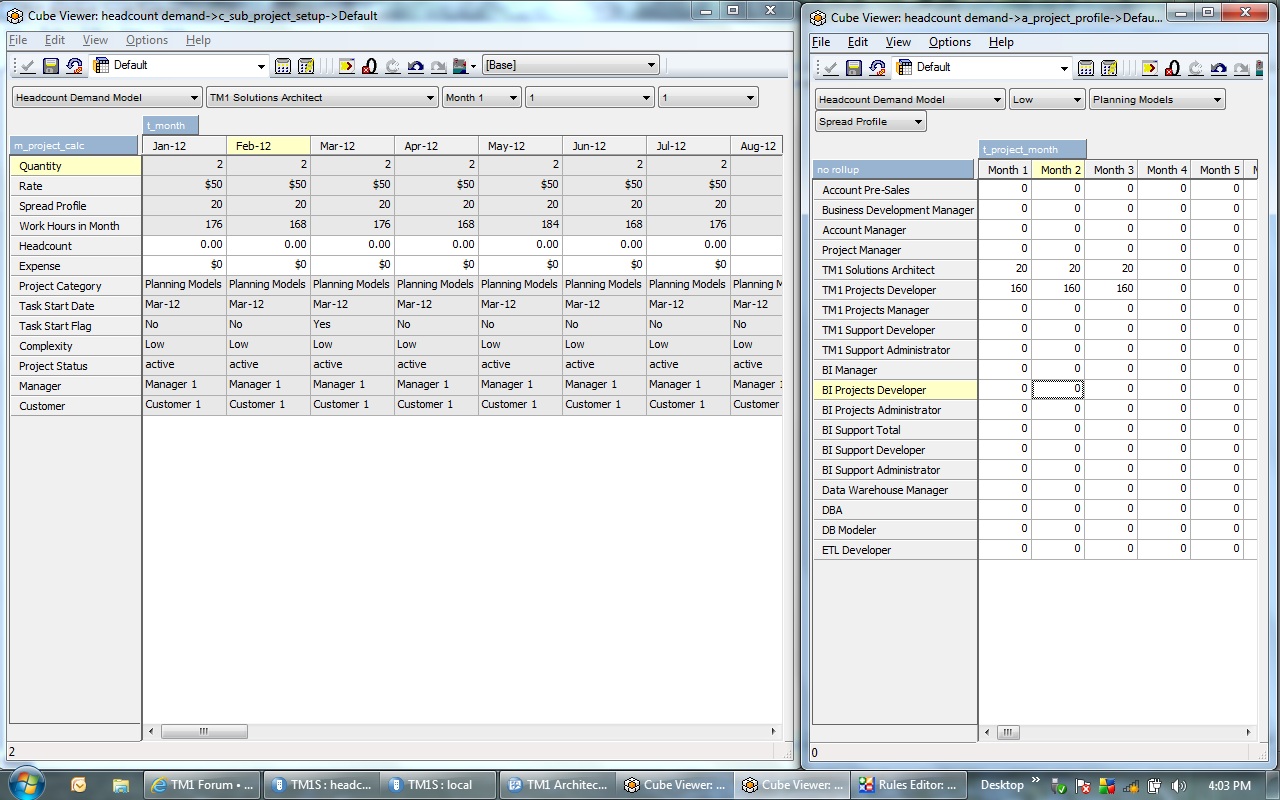This screenshot has height=800, width=1280.
Task: Select the Account Pre-Sales row header
Action: tap(895, 190)
